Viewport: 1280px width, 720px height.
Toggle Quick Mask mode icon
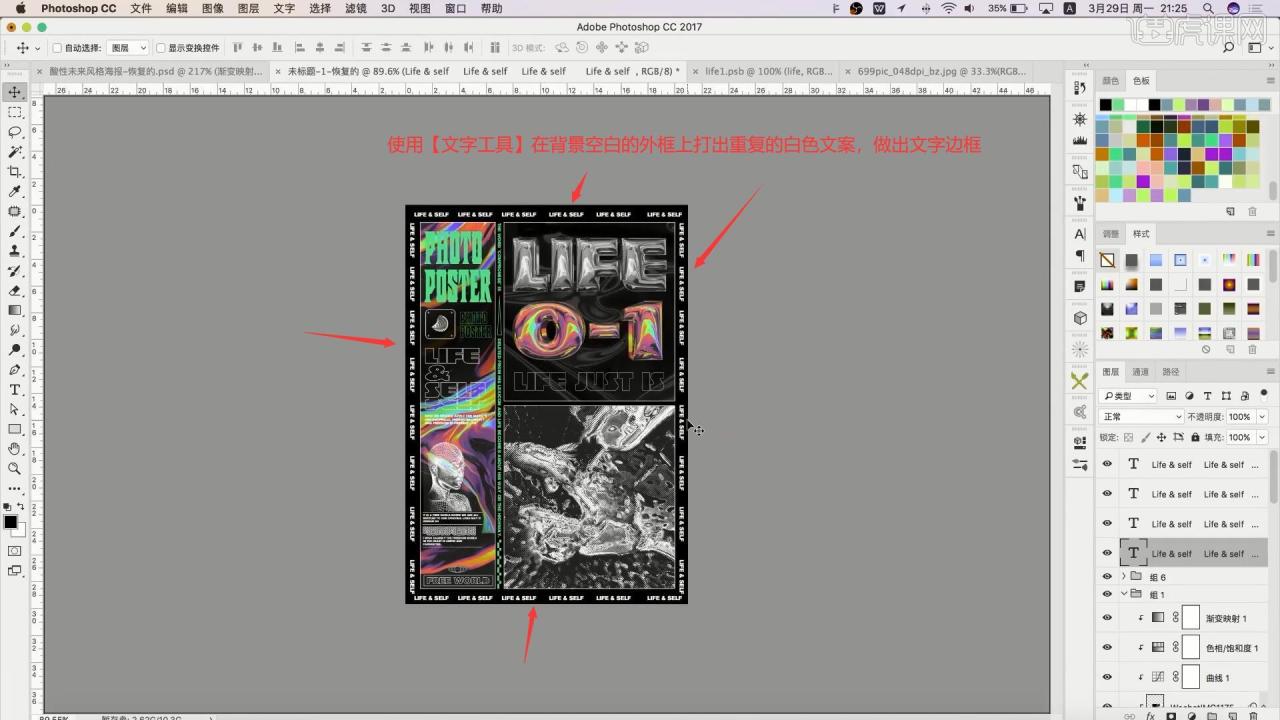pyautogui.click(x=15, y=551)
